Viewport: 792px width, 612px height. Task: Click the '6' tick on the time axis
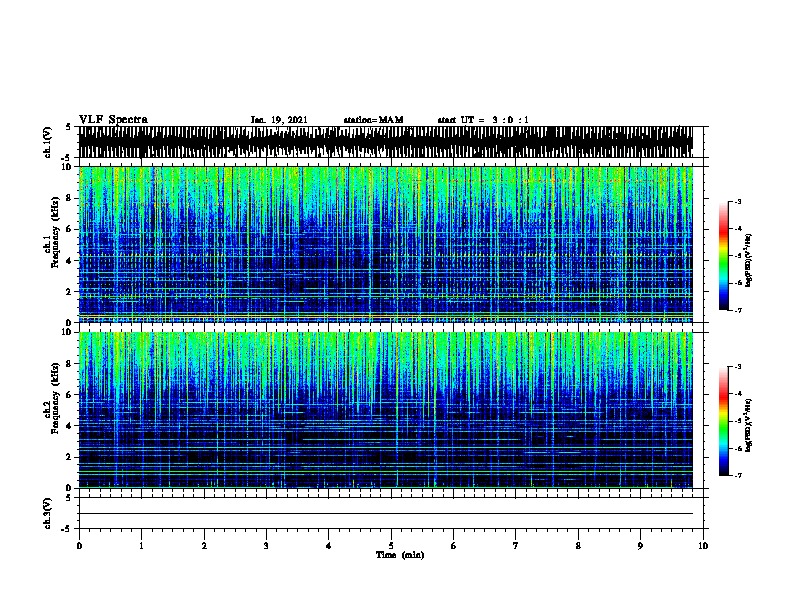pyautogui.click(x=454, y=546)
